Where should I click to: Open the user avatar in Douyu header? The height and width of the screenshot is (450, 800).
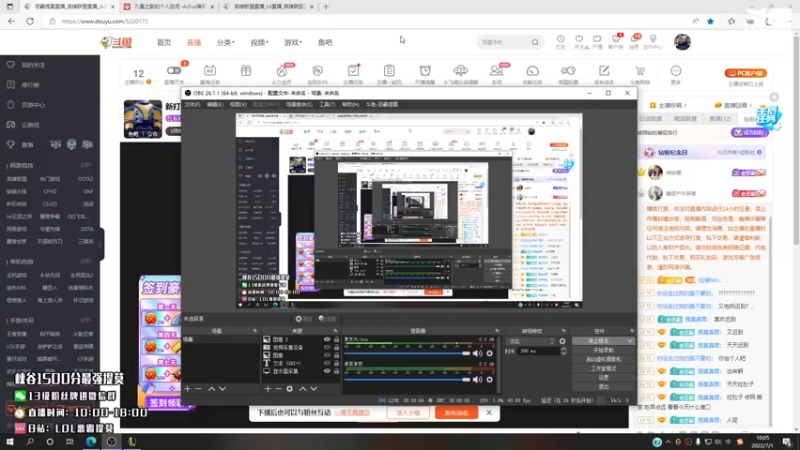[682, 42]
